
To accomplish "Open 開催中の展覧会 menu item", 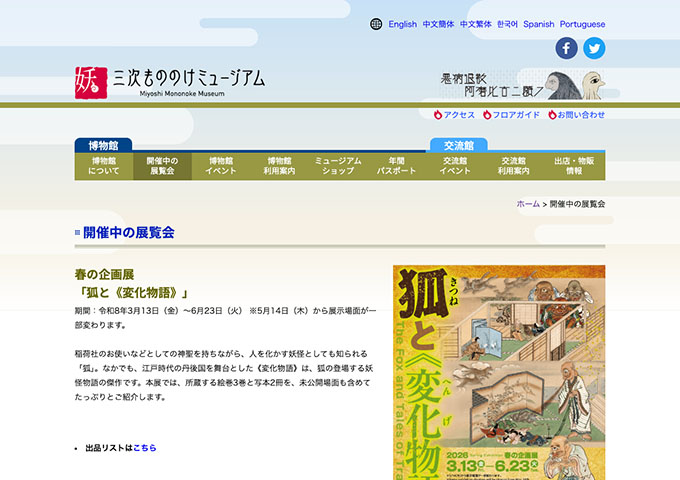I will point(162,166).
